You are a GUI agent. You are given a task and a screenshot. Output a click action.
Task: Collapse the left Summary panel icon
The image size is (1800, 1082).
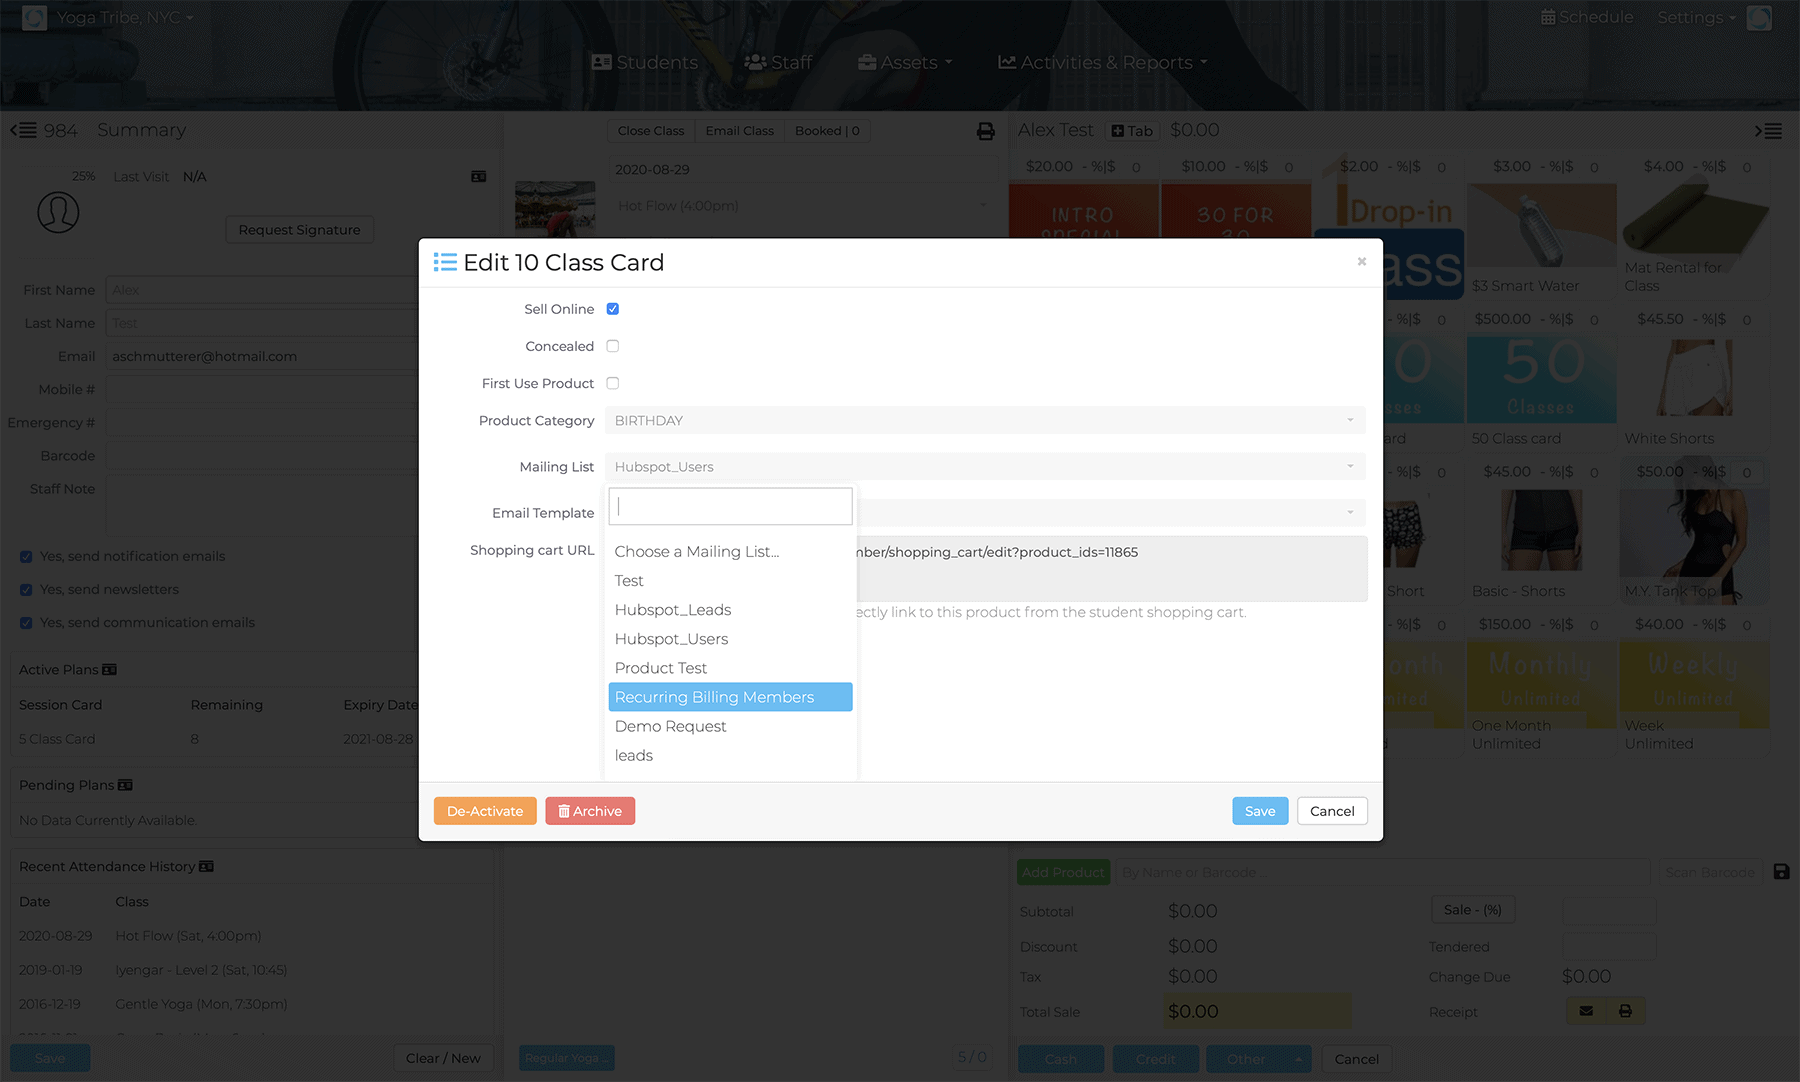(24, 131)
